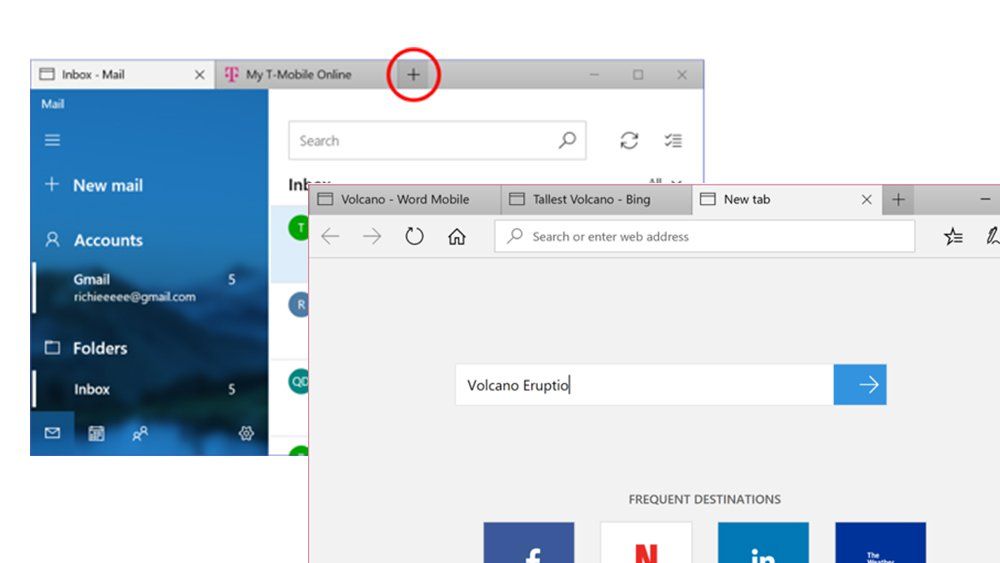Open the favorites hub star icon
This screenshot has height=563, width=1000.
point(953,237)
